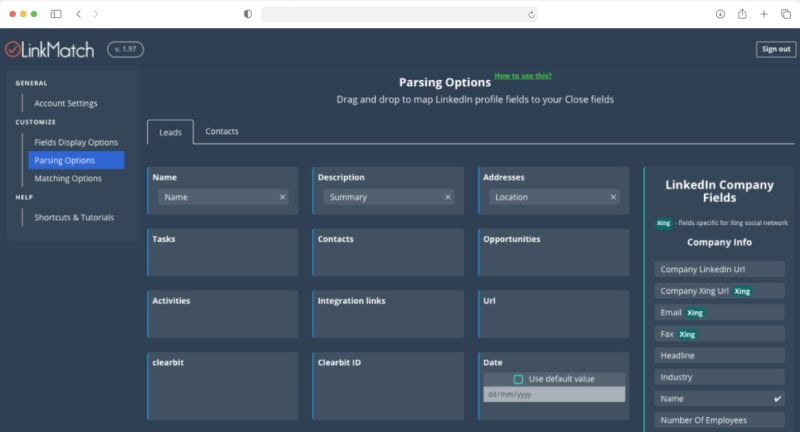
Task: Open a new tab with plus icon
Action: coord(764,14)
